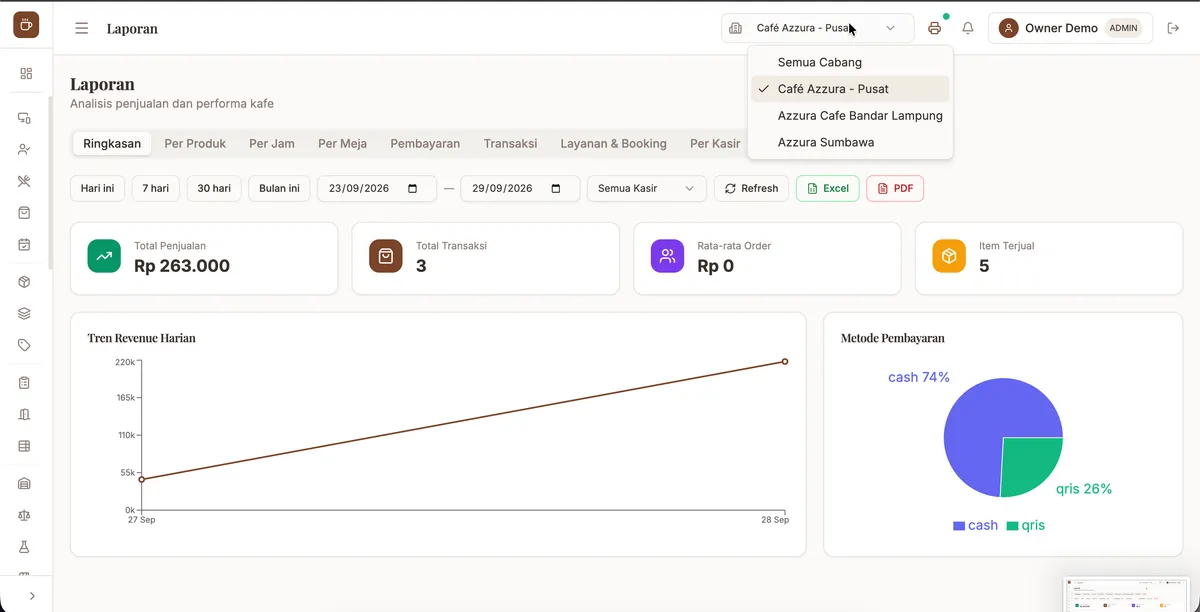Filter report by 30 hari
Image resolution: width=1200 pixels, height=612 pixels.
click(214, 188)
